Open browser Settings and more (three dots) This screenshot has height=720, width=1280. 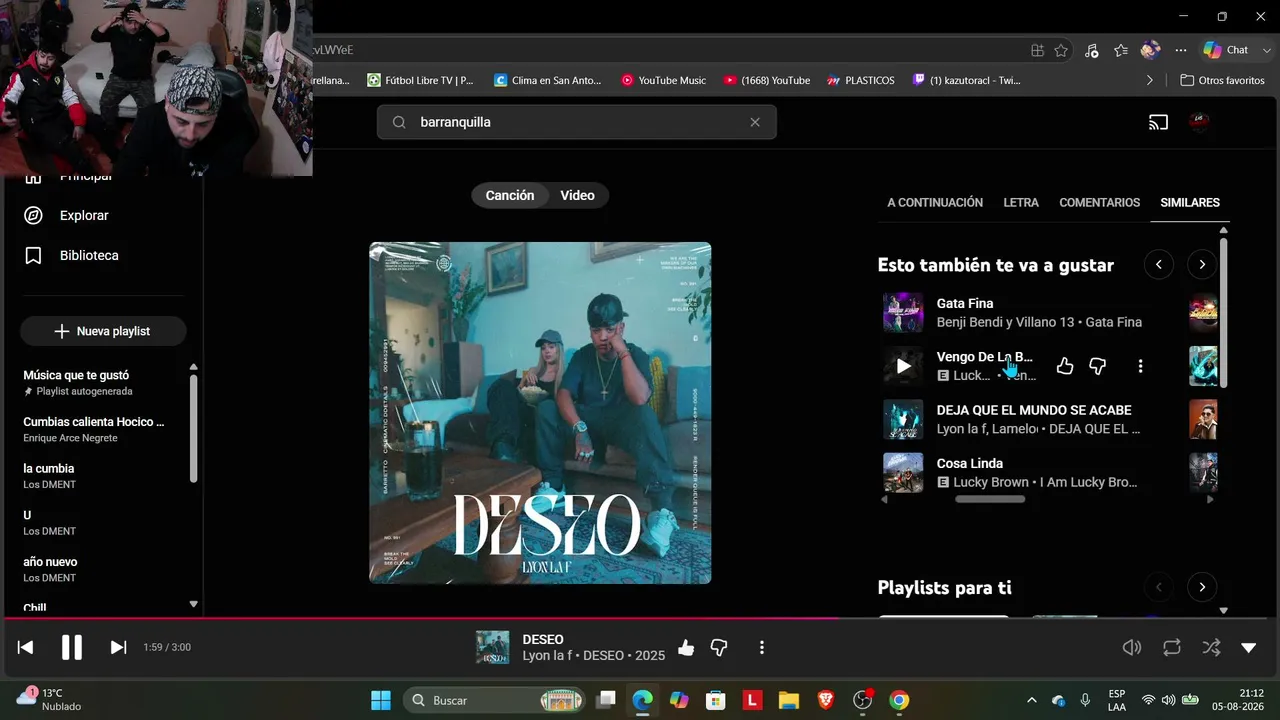point(1181,50)
